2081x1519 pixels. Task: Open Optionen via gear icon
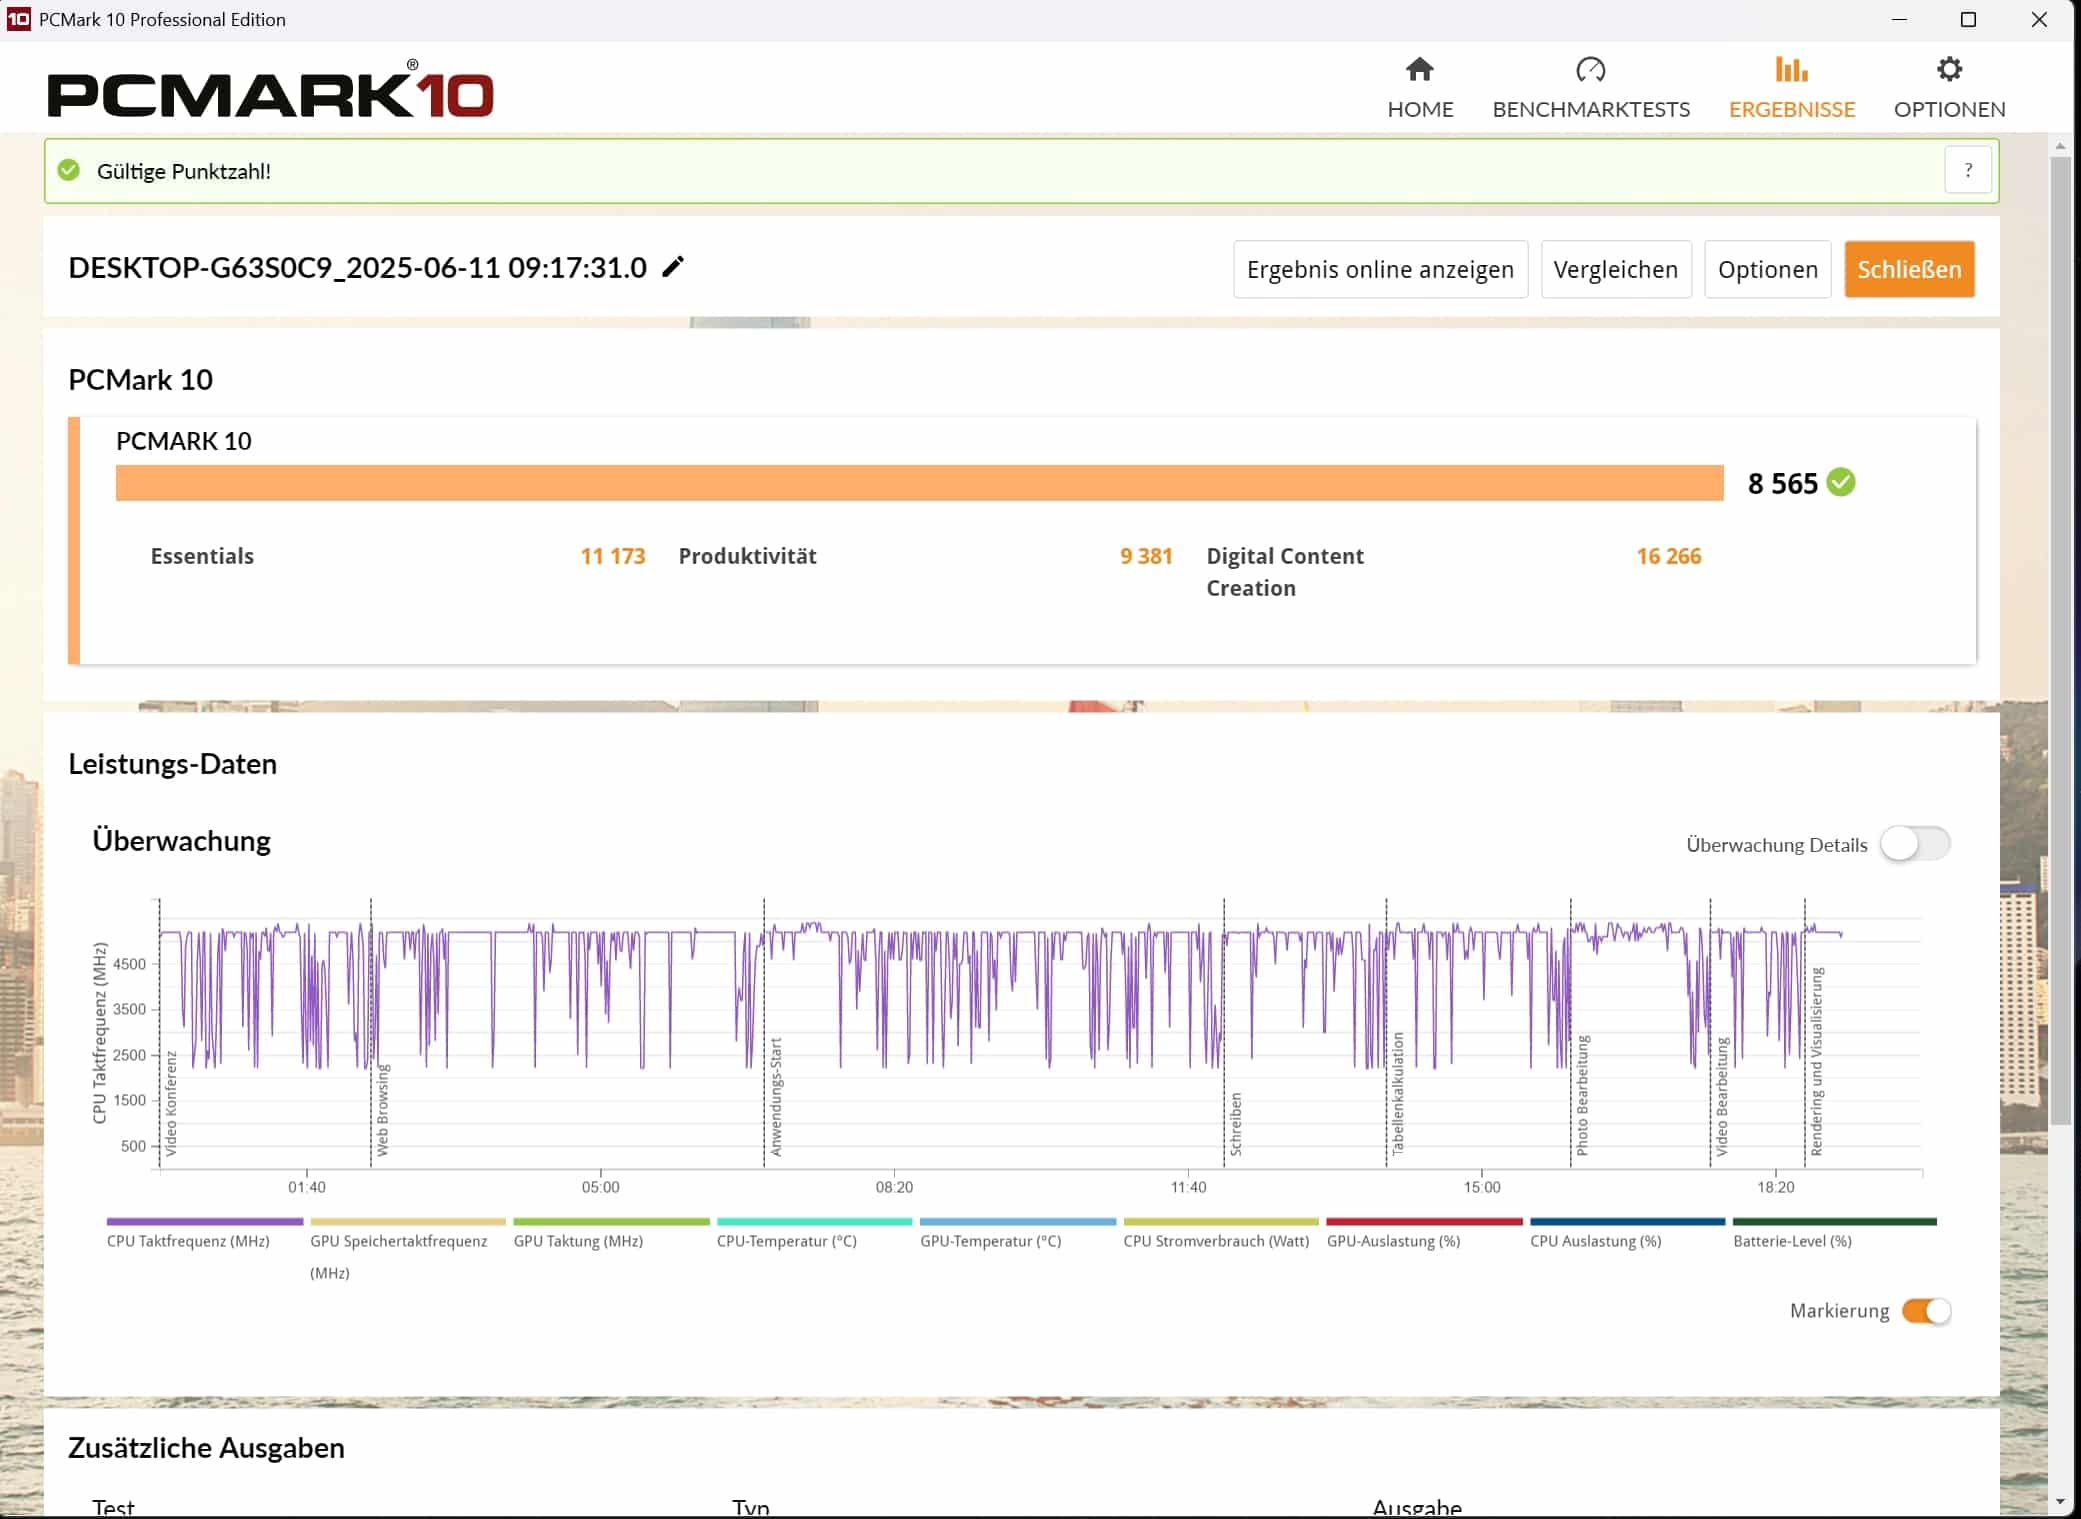[1949, 70]
